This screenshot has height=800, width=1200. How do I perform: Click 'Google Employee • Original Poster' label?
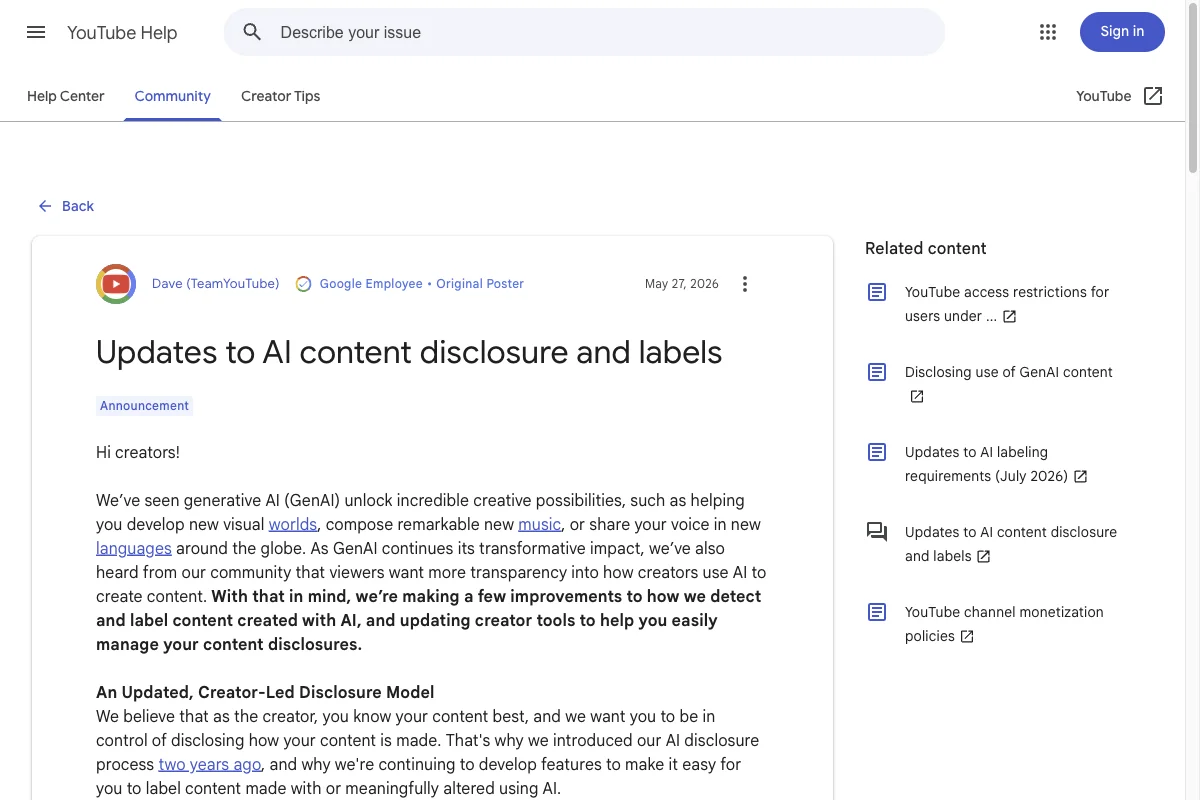click(422, 284)
